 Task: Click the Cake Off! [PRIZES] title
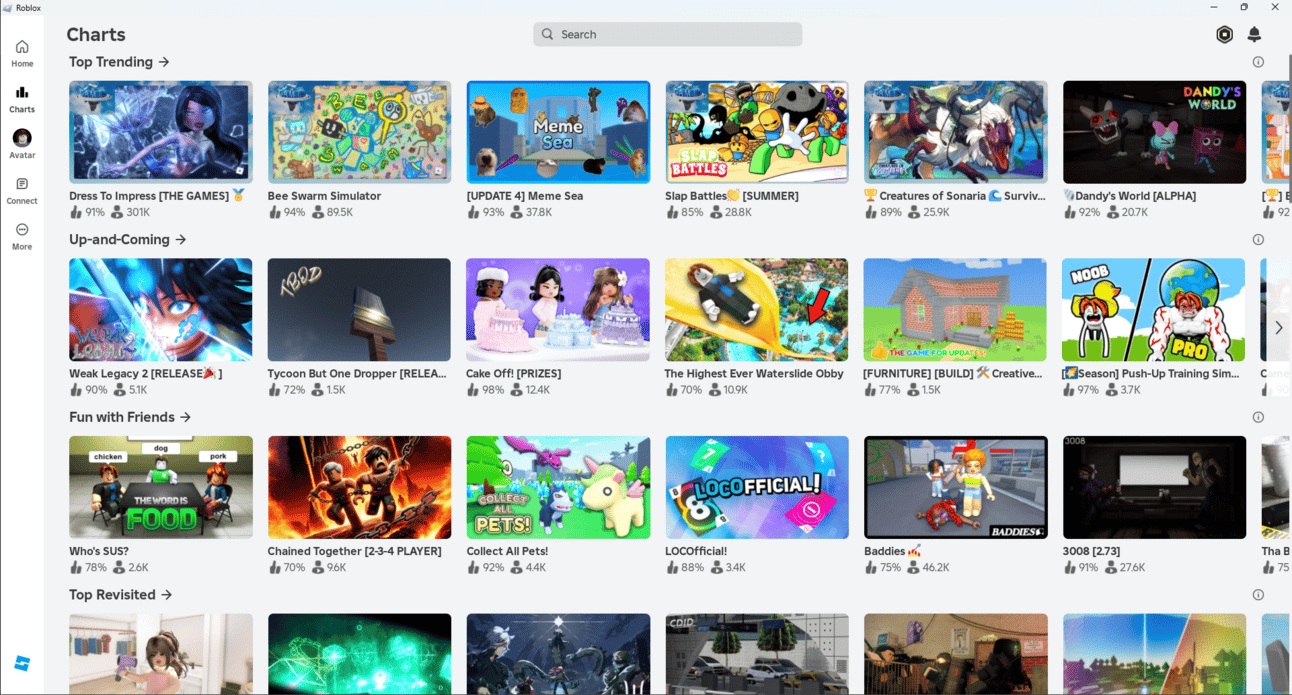(514, 374)
